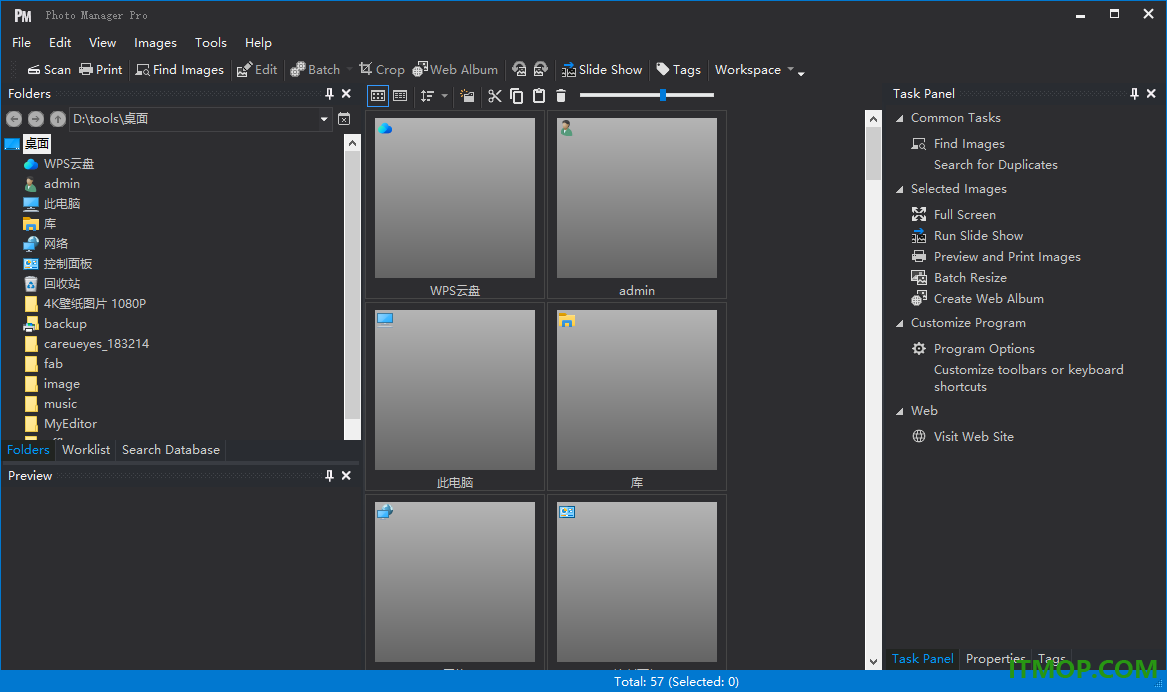Open the Edit menu

coord(60,42)
